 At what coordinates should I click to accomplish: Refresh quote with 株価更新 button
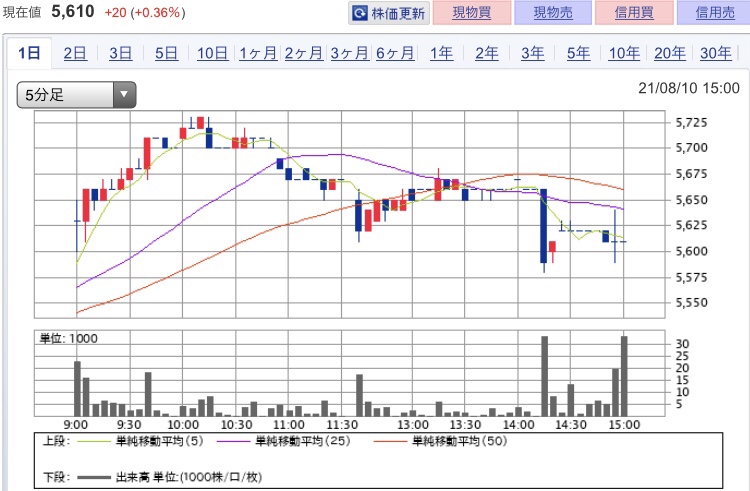coord(389,13)
